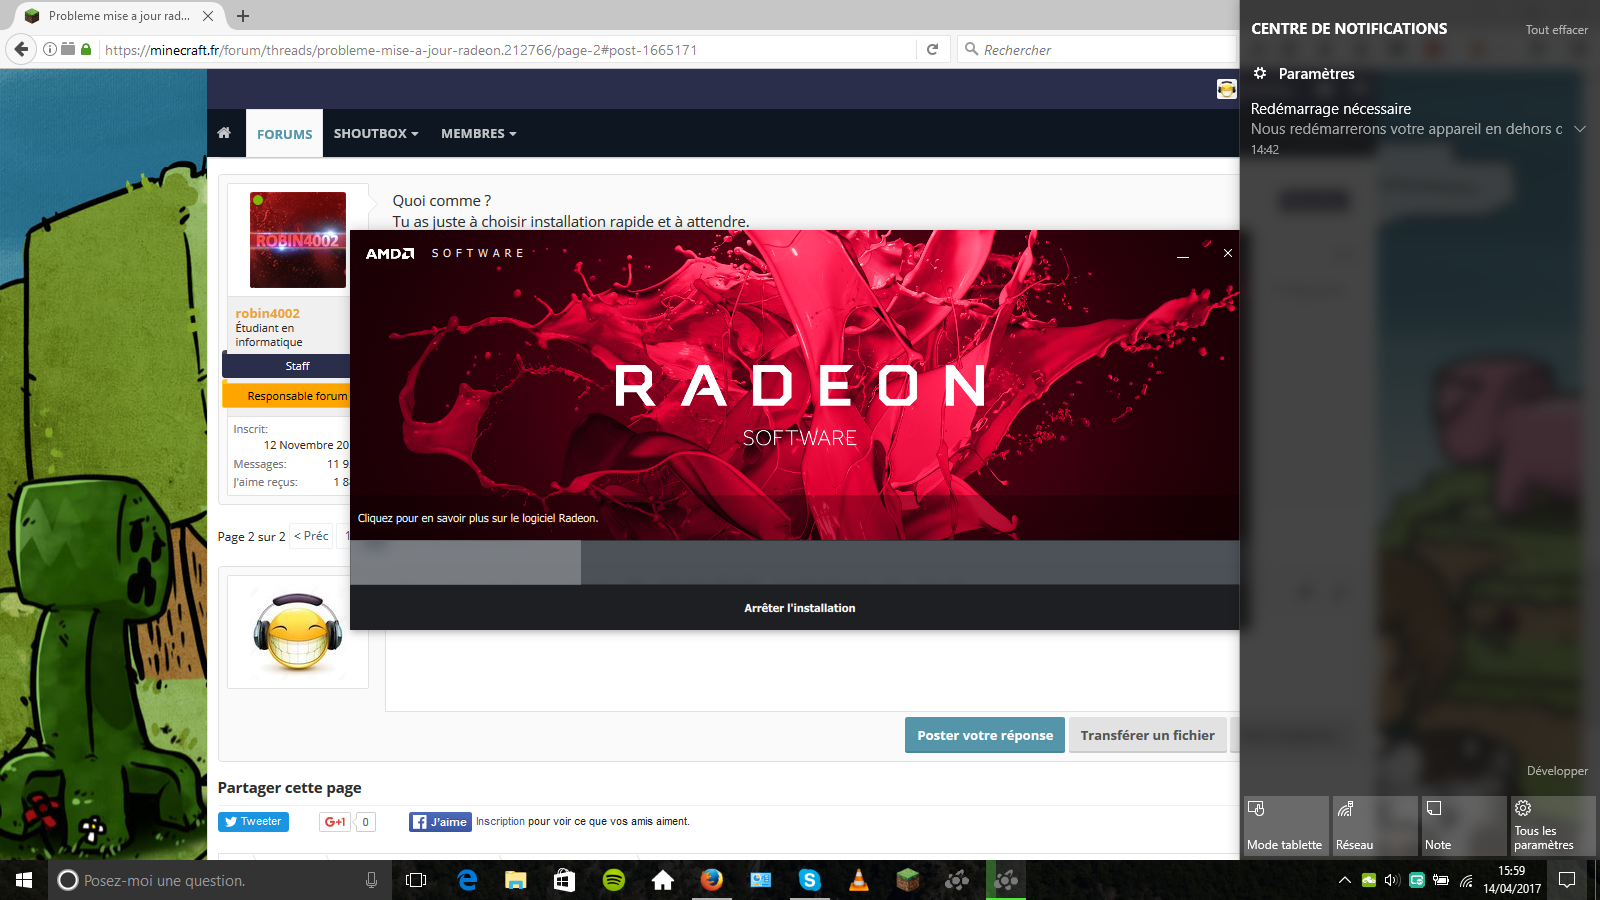The width and height of the screenshot is (1600, 900).
Task: Open Tous les paramètres tile
Action: coord(1553,825)
